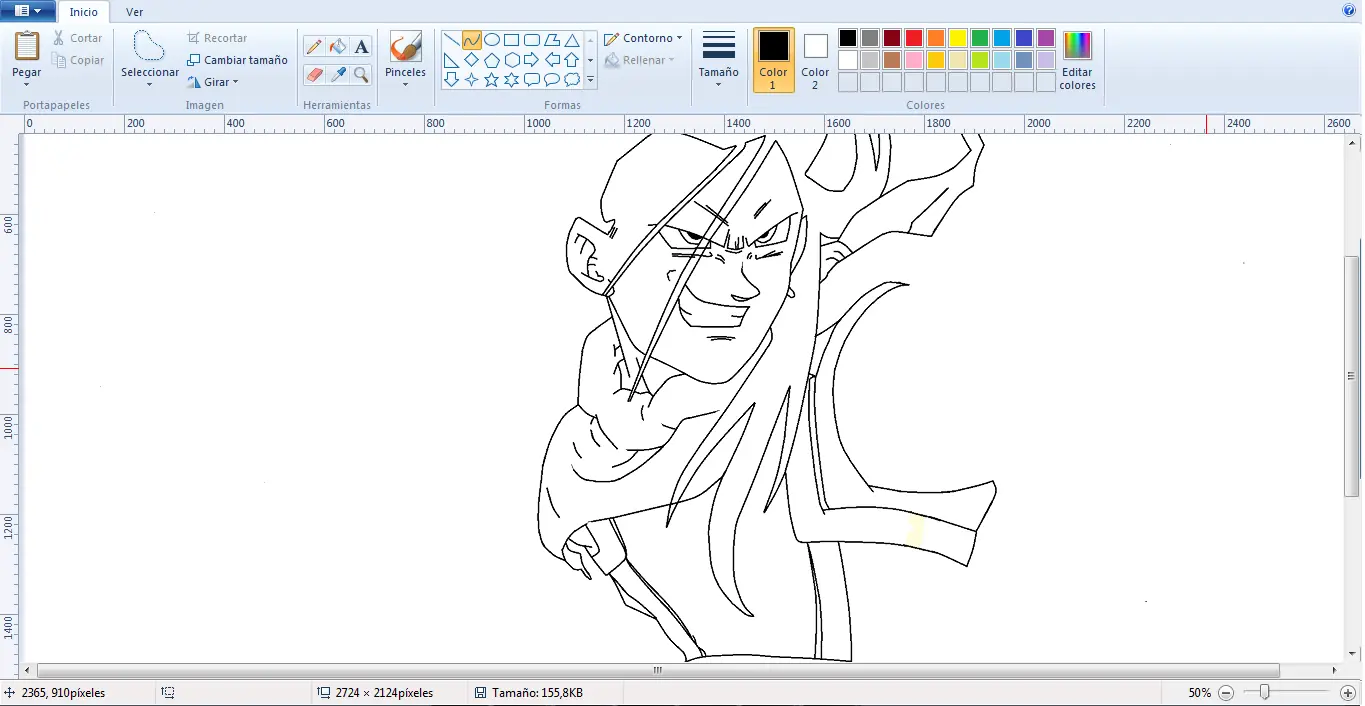Choose the Curve shape
Screen dimensions: 1365x706
click(x=472, y=40)
